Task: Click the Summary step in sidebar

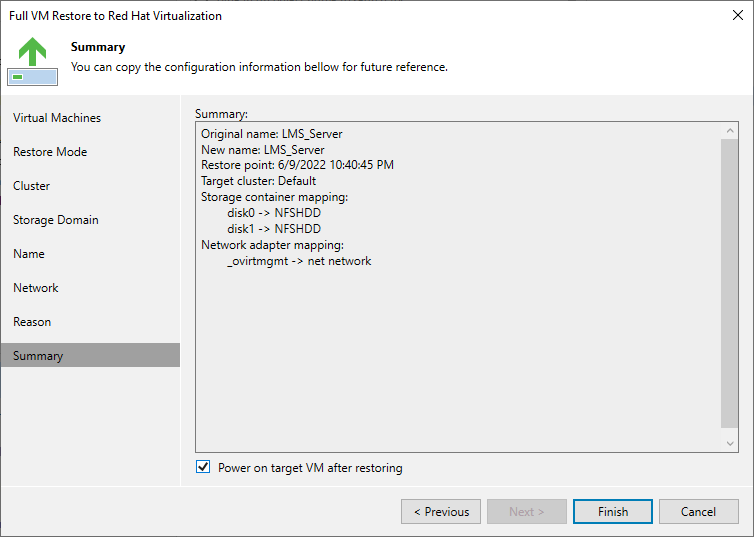Action: (x=38, y=356)
